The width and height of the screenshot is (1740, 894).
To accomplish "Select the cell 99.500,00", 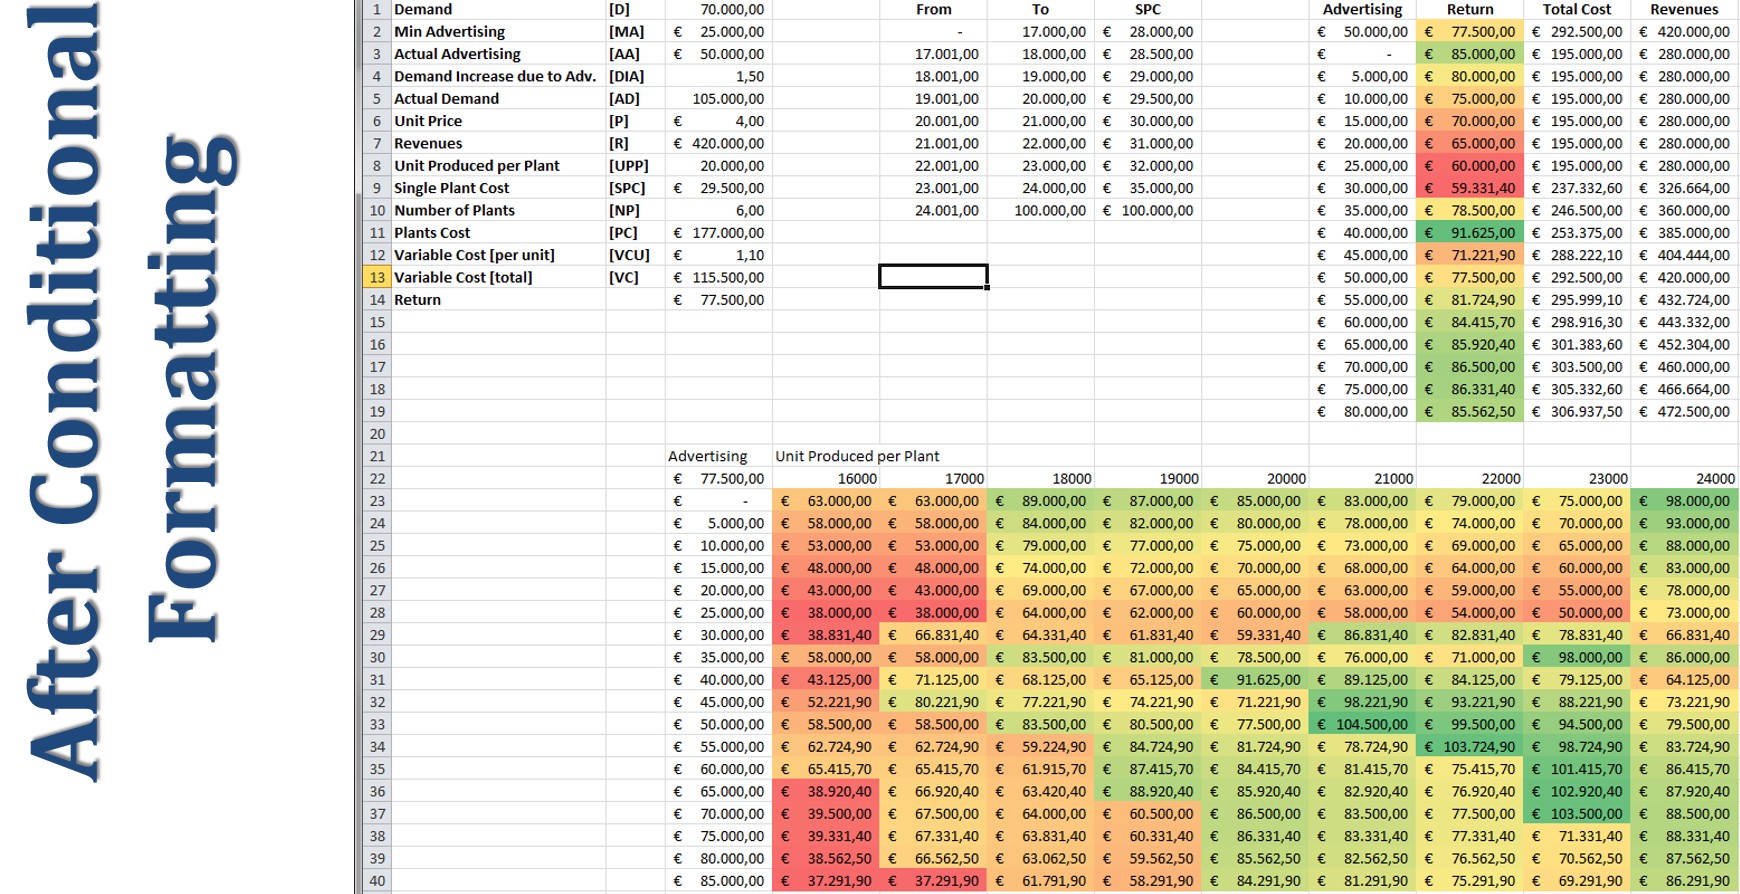I will point(1470,724).
